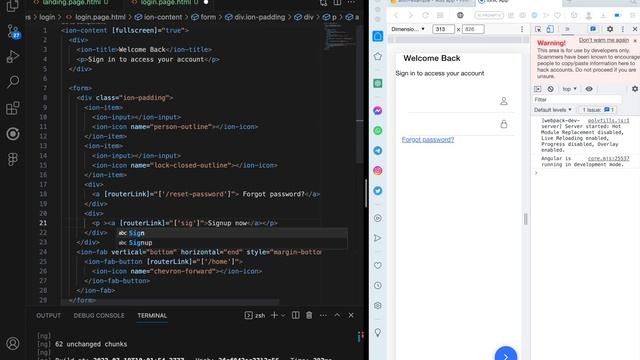Open the 'top' context dropdown
Viewport: 640px width, 360px height.
(569, 89)
